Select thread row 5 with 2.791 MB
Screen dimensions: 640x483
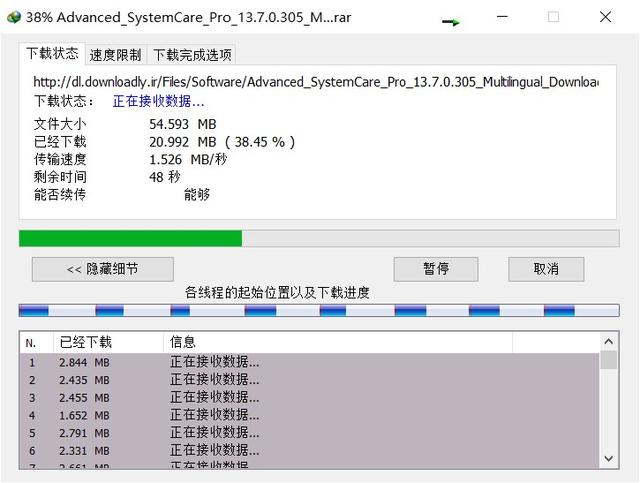(x=309, y=433)
